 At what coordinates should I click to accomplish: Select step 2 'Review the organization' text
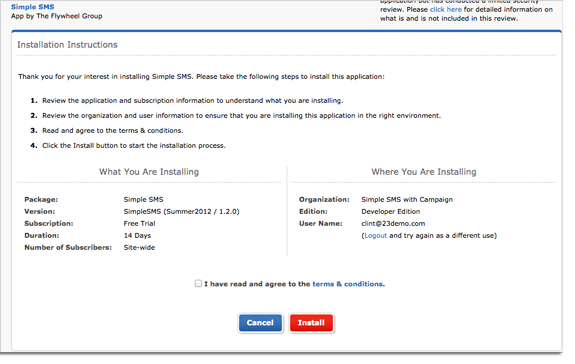[241, 115]
